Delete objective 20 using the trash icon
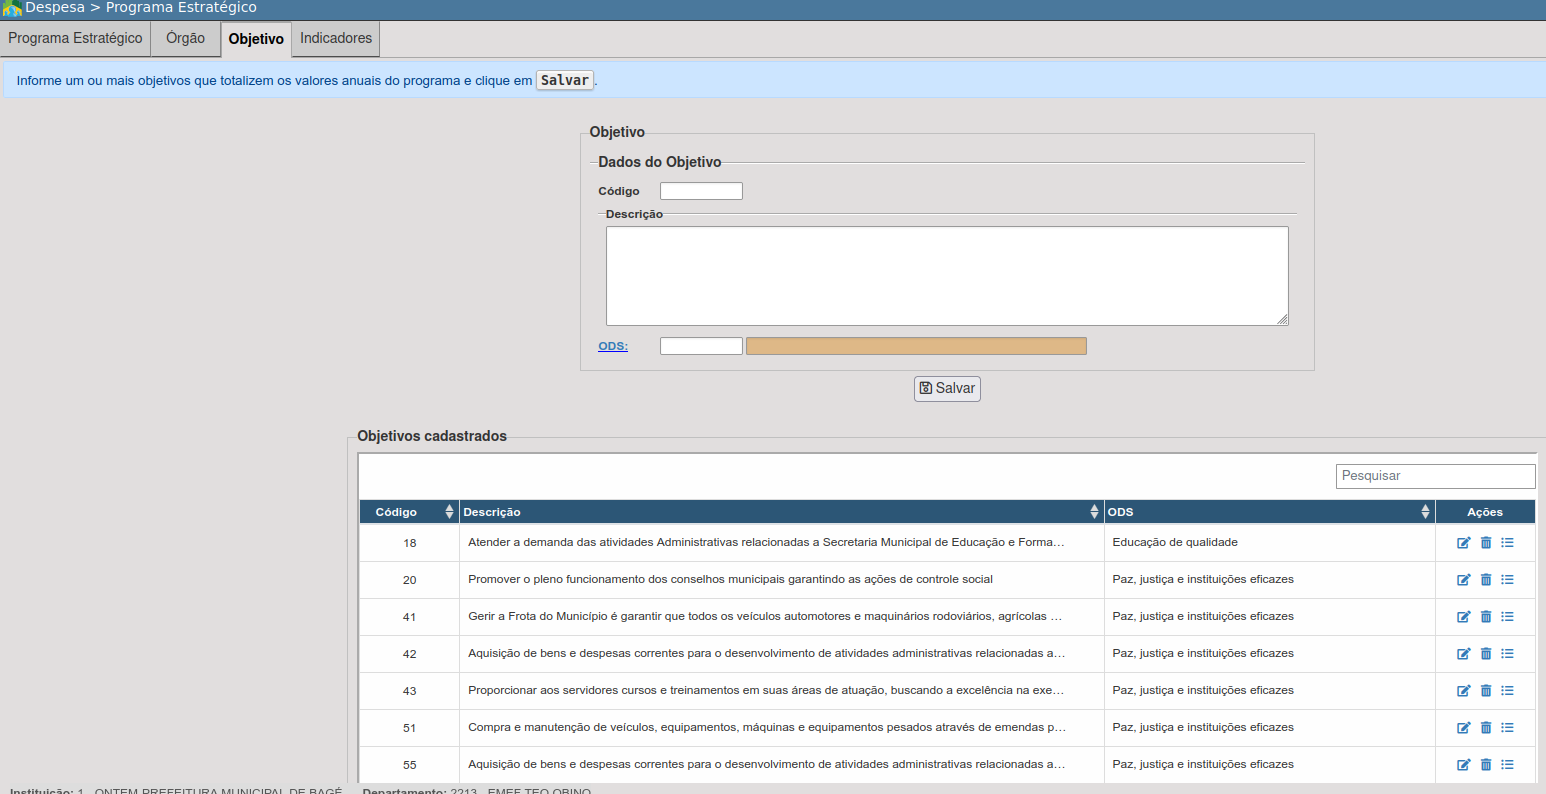The width and height of the screenshot is (1546, 794). point(1486,580)
